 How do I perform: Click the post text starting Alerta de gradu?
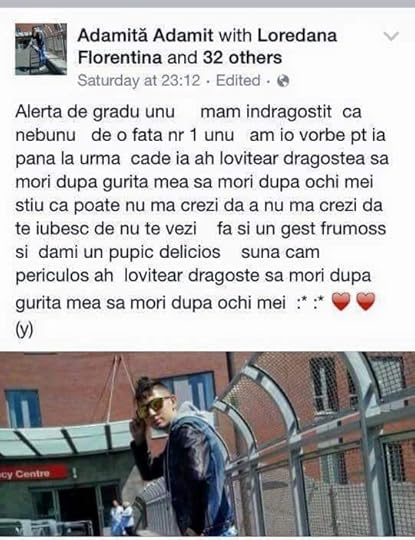tap(202, 220)
